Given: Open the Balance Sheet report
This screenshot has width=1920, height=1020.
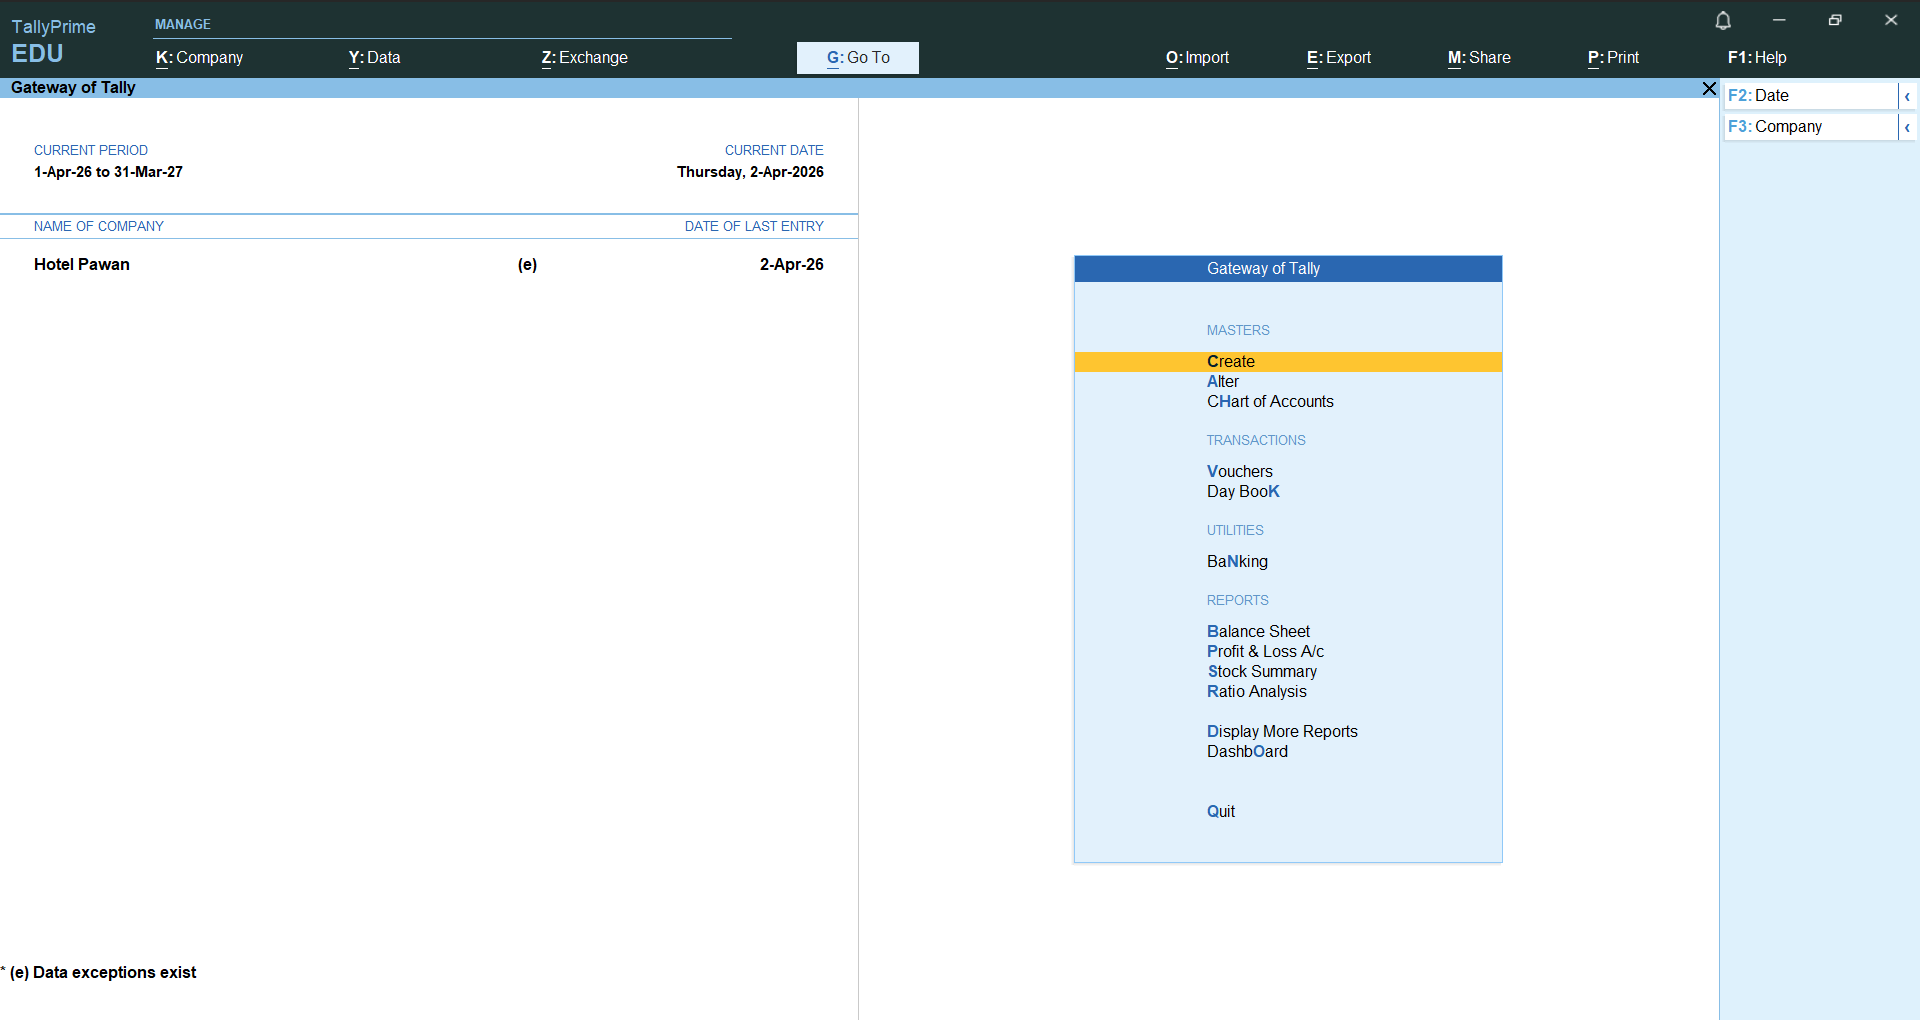Looking at the screenshot, I should (1258, 632).
